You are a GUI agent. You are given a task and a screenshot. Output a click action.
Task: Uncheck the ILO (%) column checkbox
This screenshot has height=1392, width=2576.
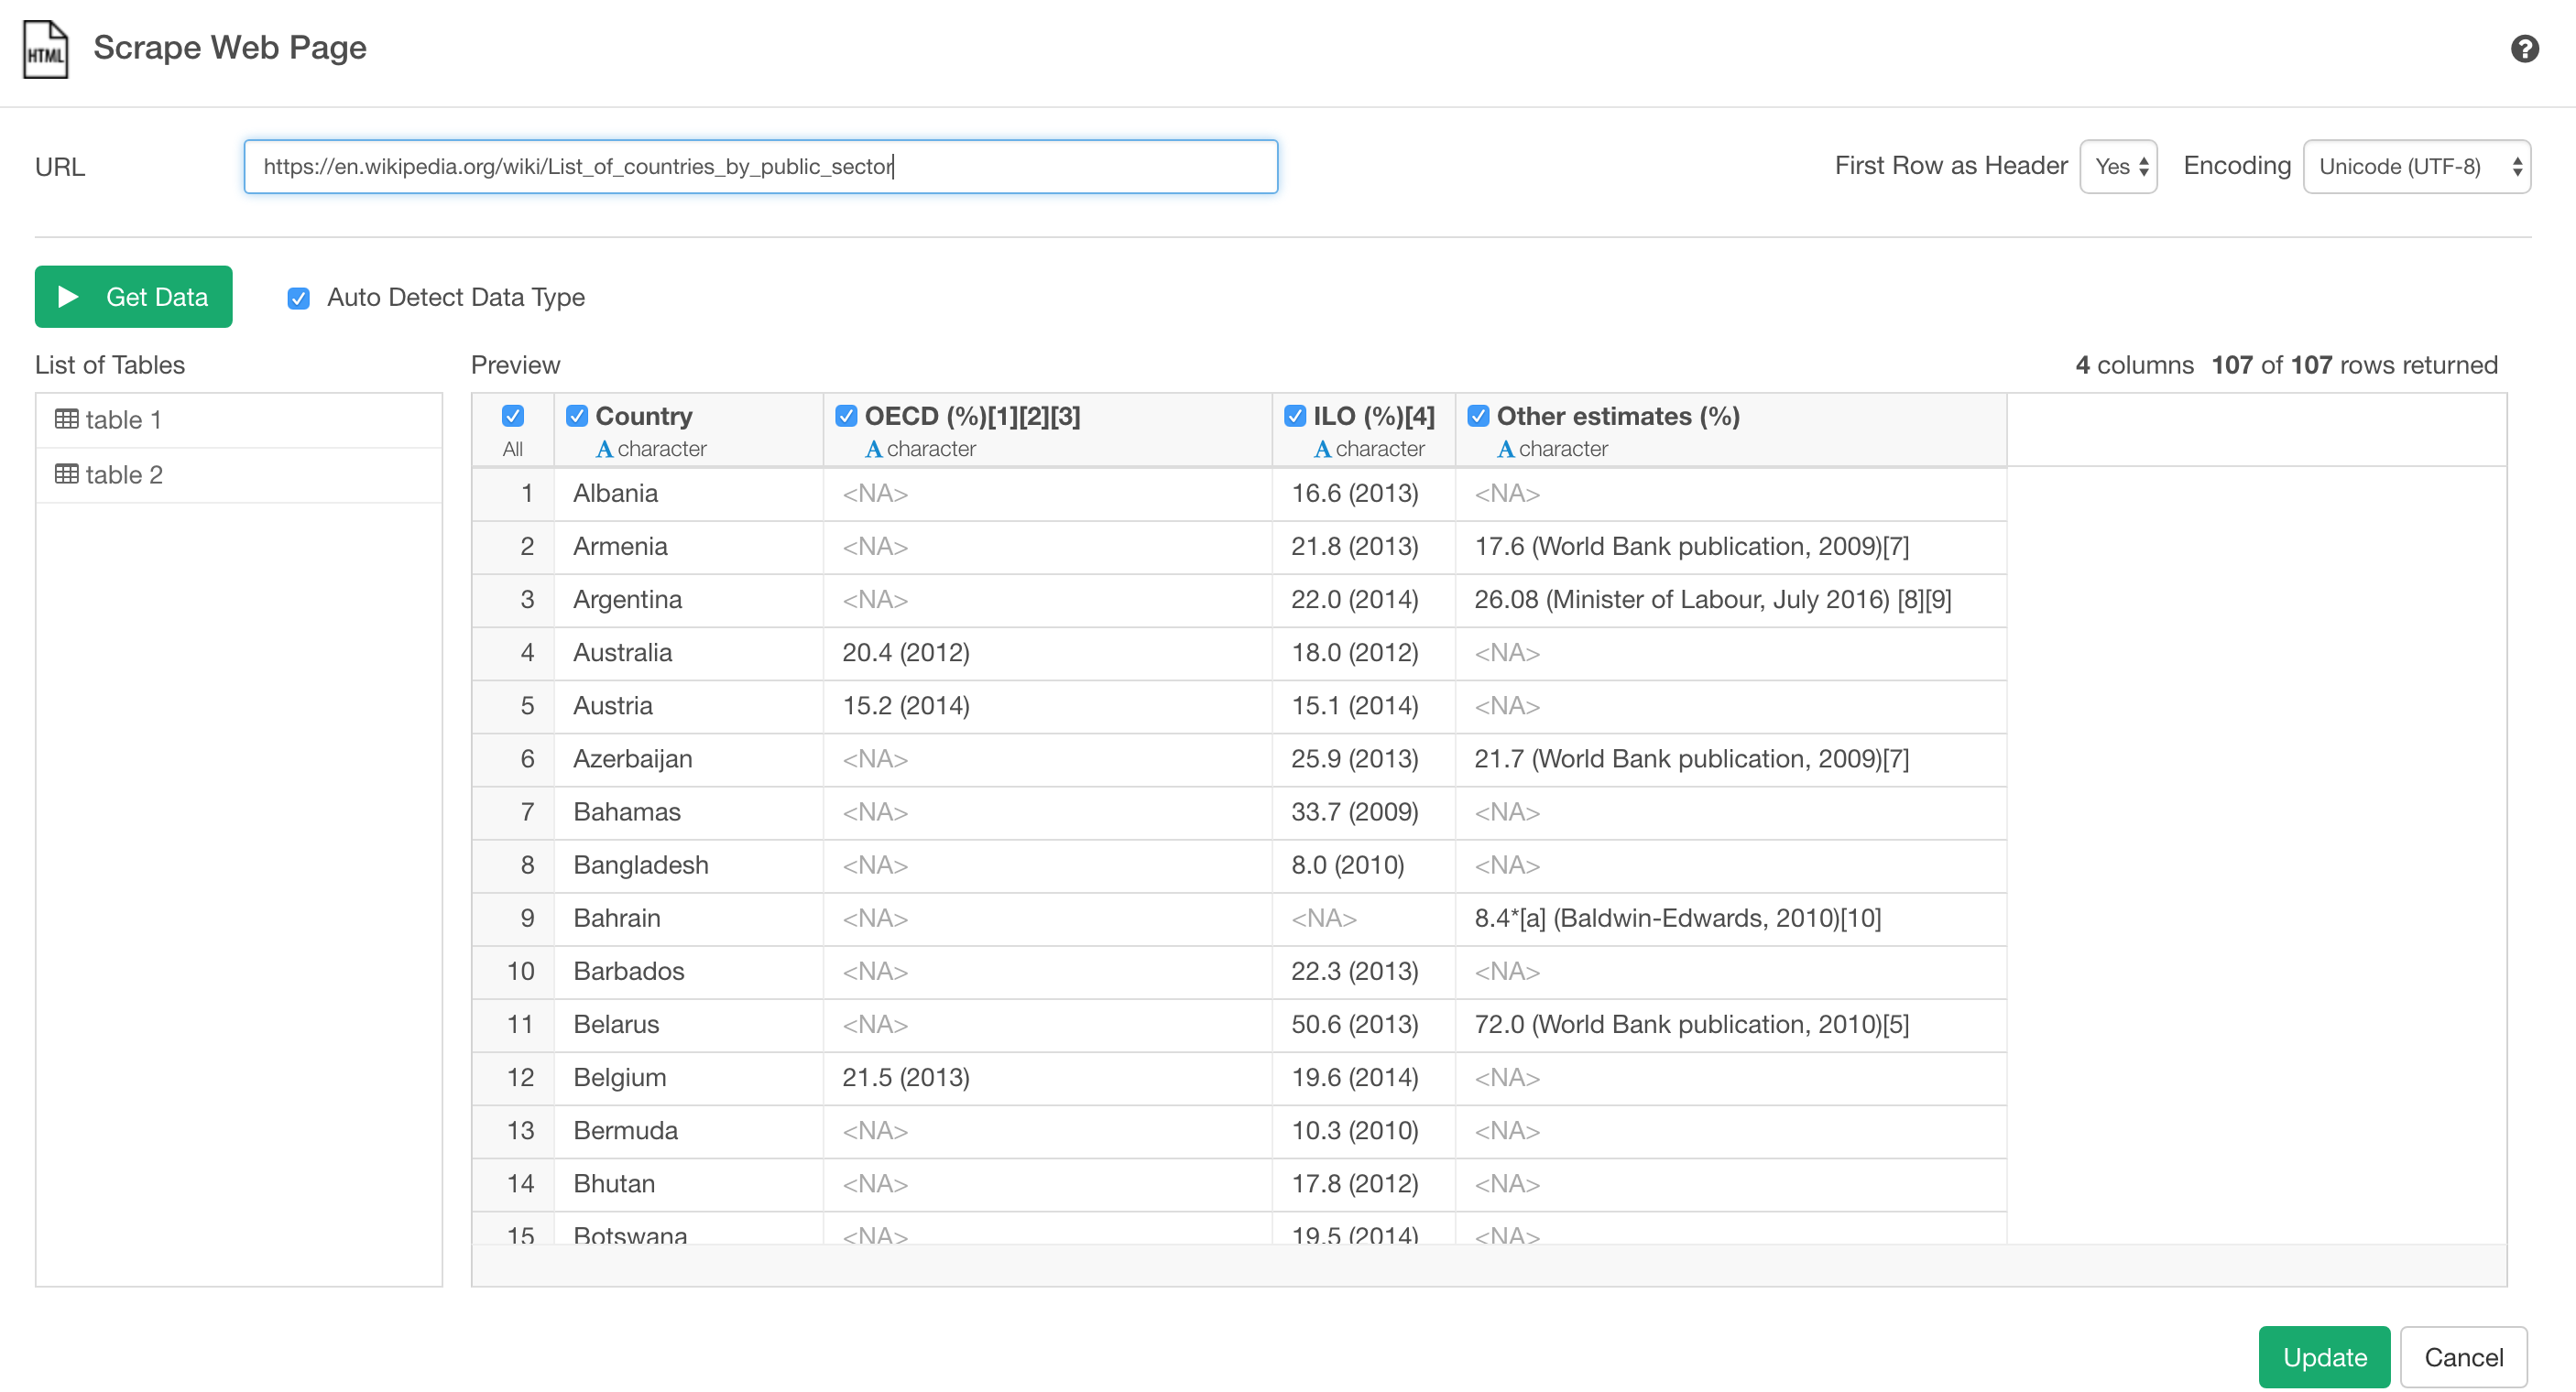pyautogui.click(x=1295, y=416)
